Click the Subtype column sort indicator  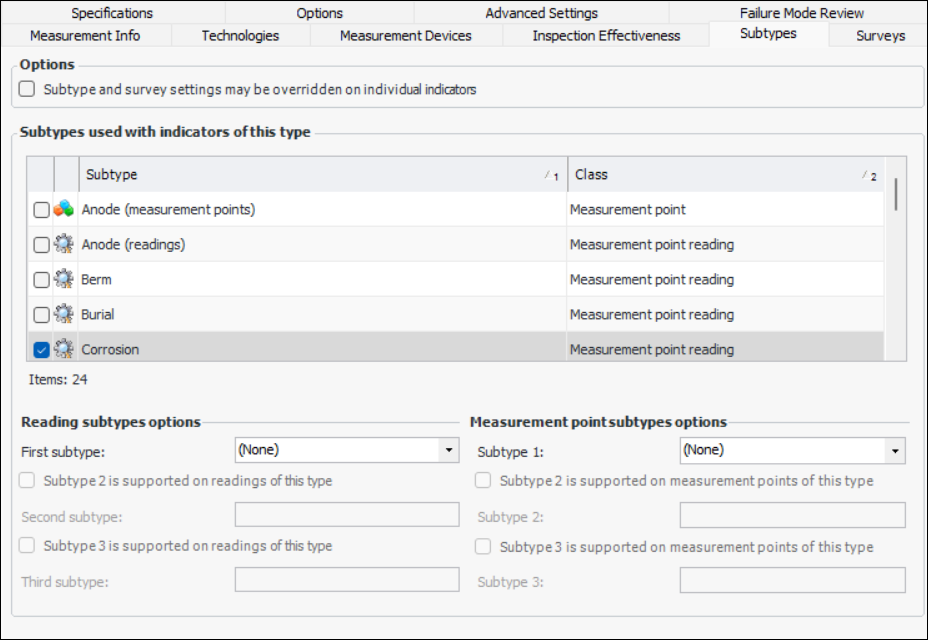click(551, 176)
